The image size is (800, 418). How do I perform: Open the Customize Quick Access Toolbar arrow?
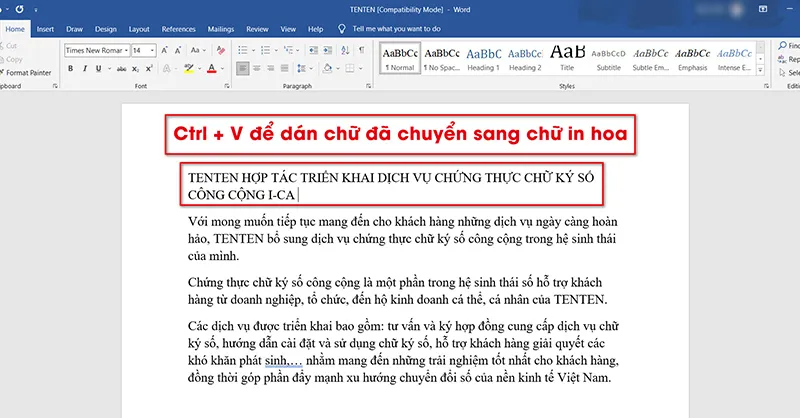pyautogui.click(x=36, y=10)
